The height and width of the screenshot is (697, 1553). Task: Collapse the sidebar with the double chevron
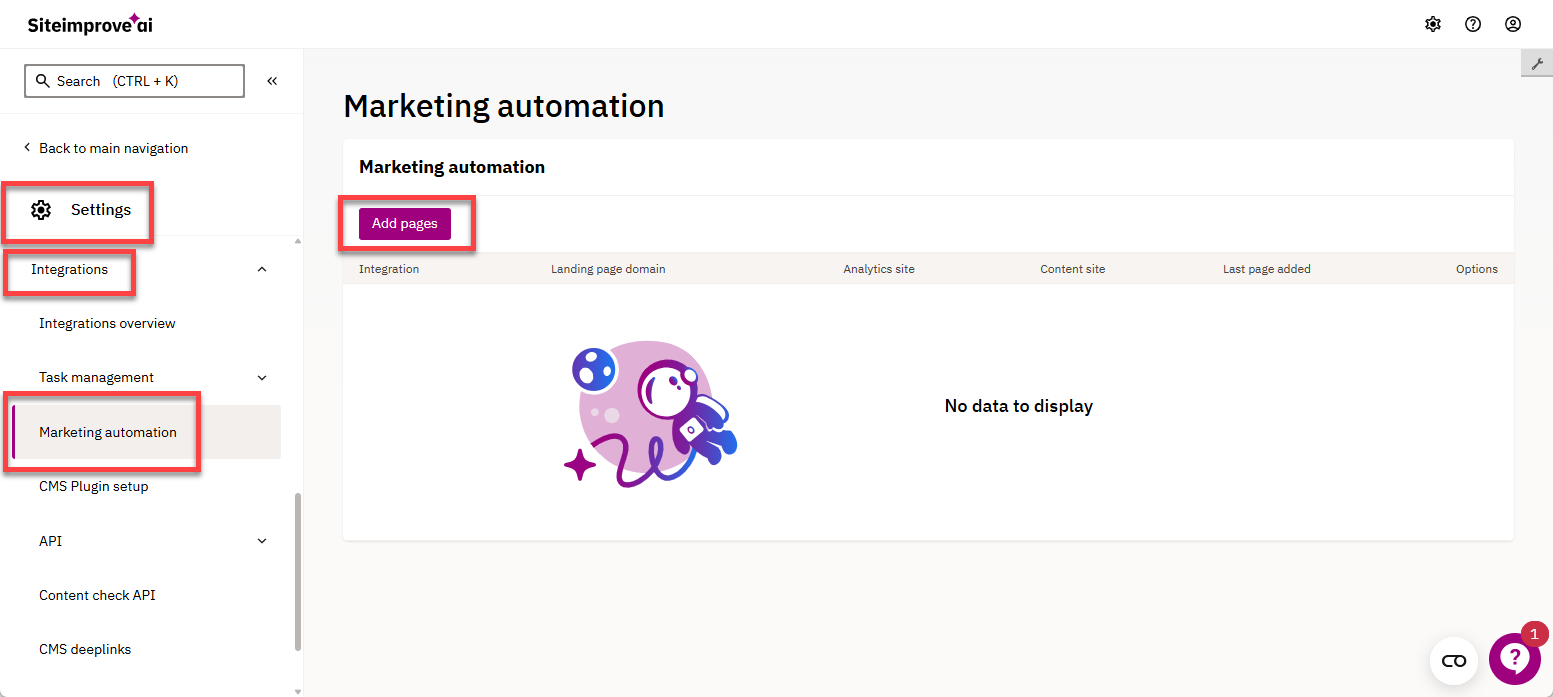coord(271,80)
